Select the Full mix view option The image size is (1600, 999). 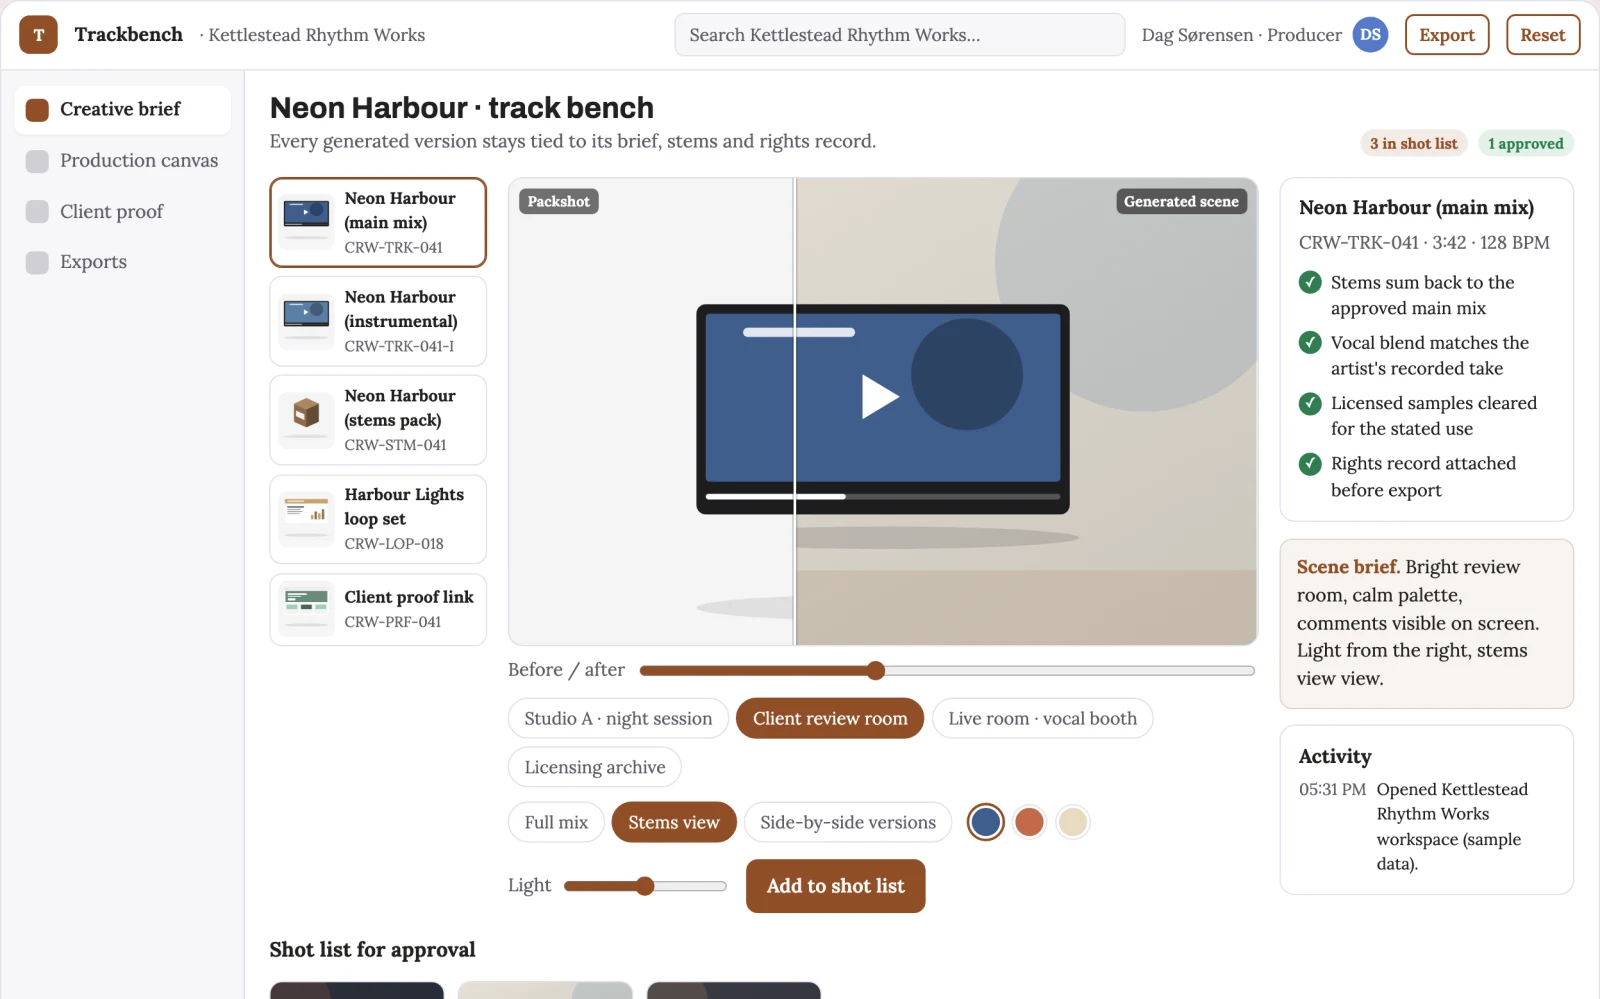[556, 822]
